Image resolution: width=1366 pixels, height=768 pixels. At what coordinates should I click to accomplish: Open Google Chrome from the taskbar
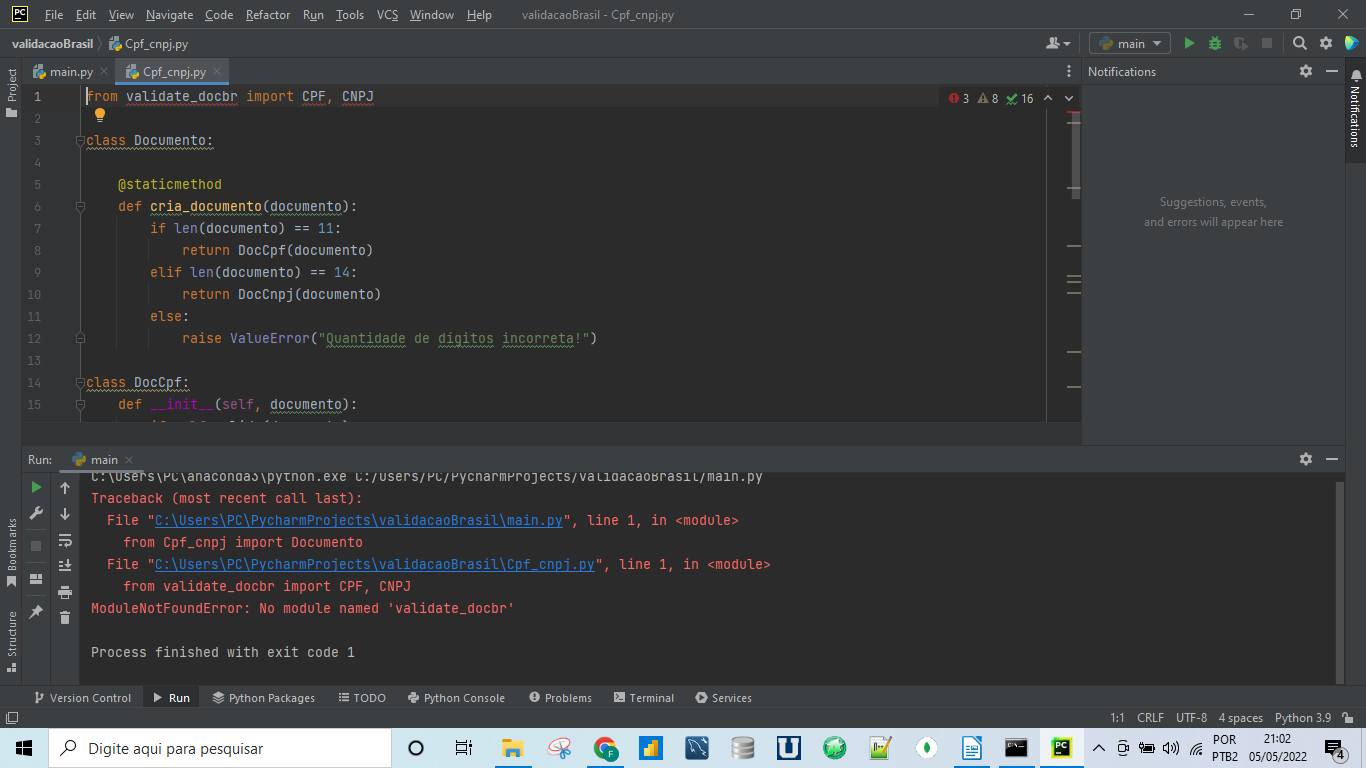click(605, 747)
